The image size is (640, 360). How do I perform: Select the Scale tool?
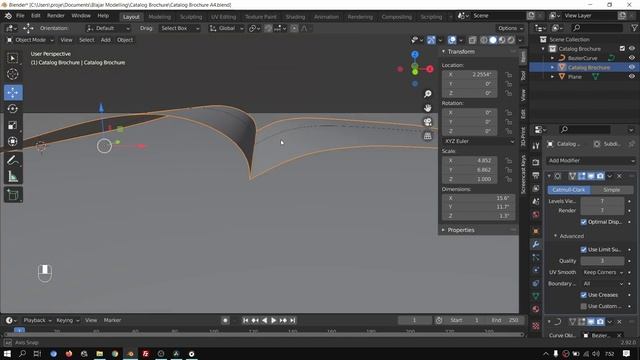coord(13,125)
